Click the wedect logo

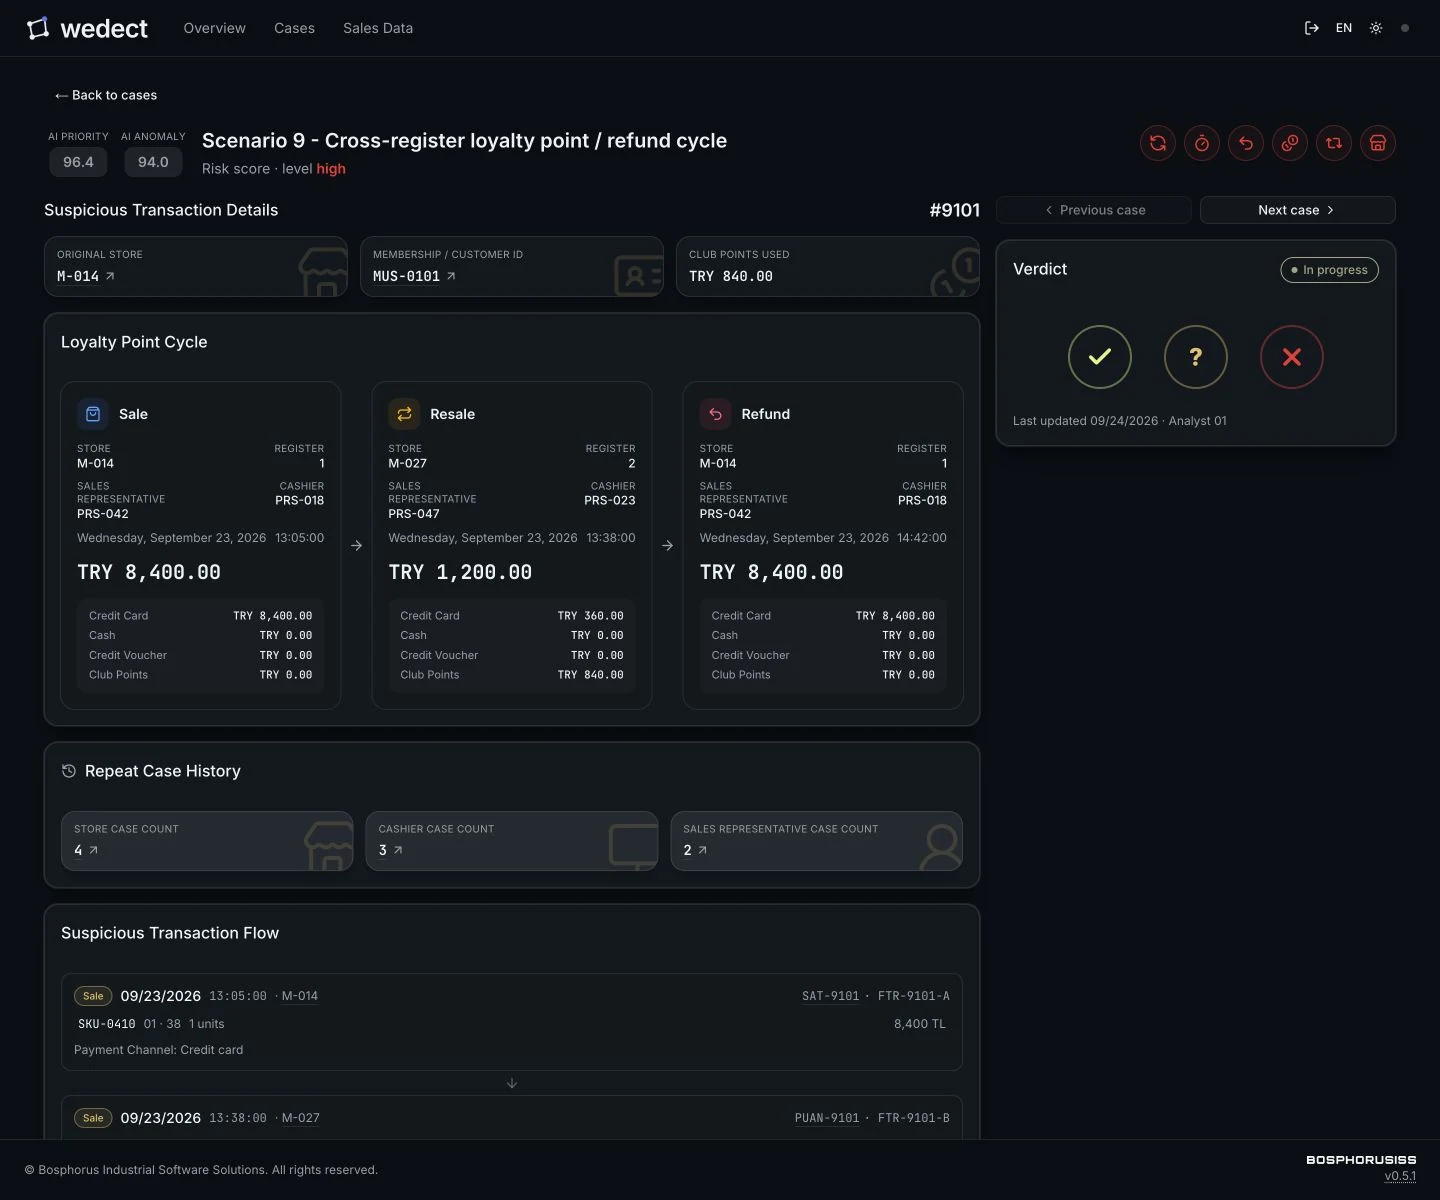pos(87,28)
